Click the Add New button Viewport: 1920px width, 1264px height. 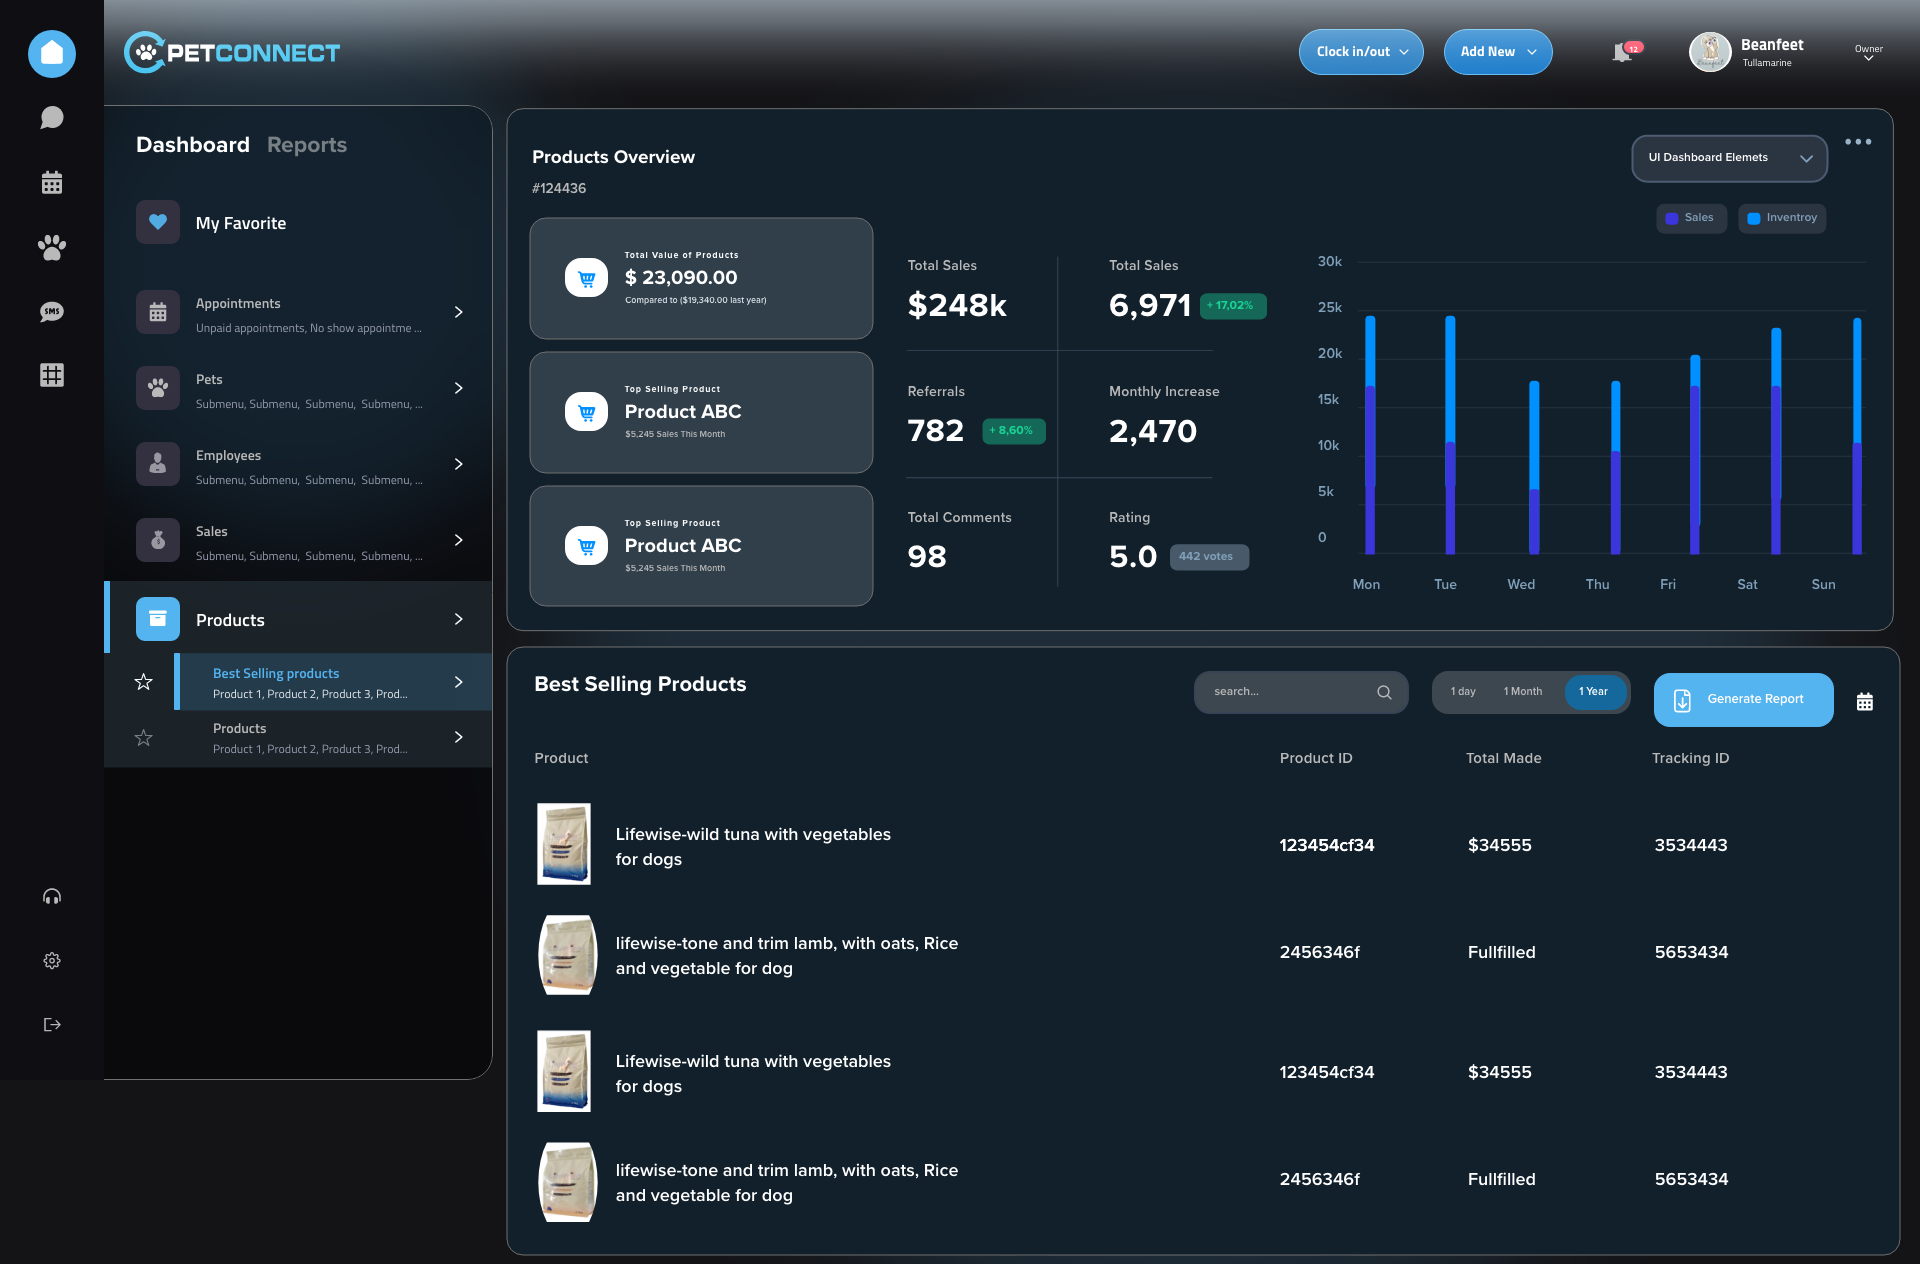tap(1497, 52)
